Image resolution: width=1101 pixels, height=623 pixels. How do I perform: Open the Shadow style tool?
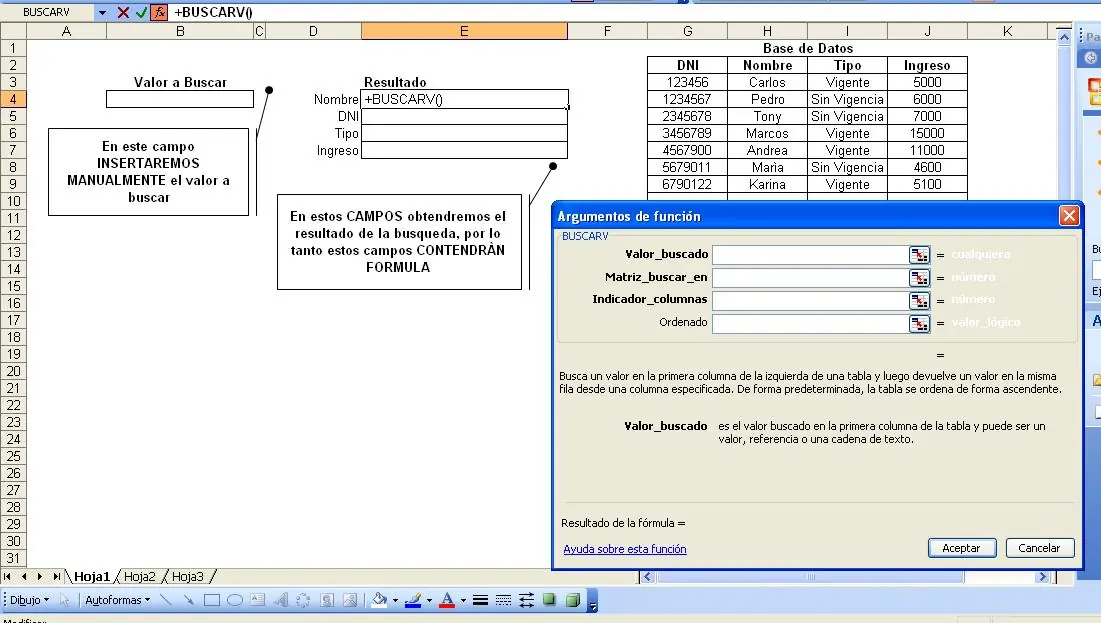(549, 600)
